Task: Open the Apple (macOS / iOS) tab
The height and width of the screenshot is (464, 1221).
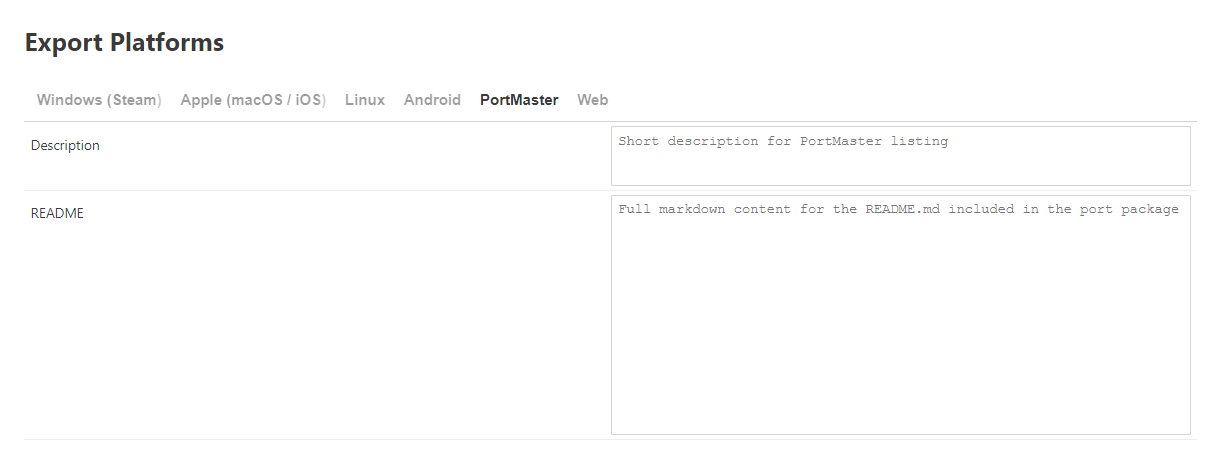Action: tap(253, 100)
